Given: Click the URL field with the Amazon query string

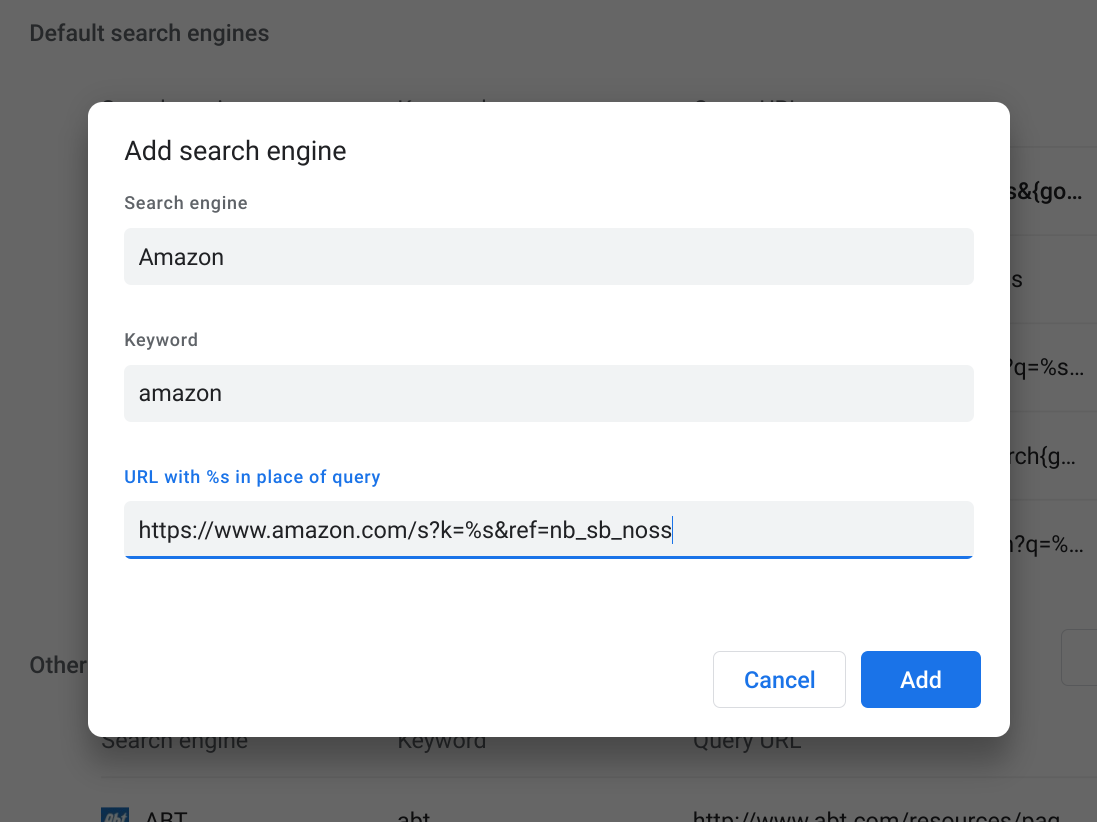Looking at the screenshot, I should pyautogui.click(x=549, y=528).
